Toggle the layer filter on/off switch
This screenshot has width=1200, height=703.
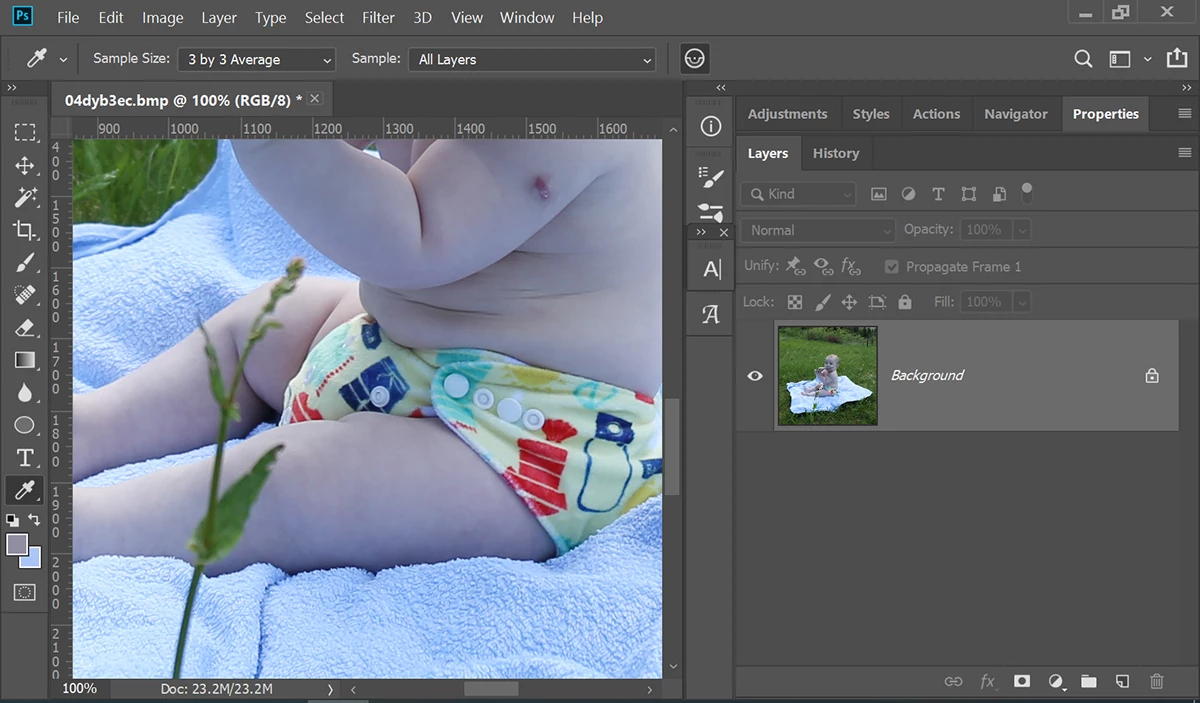click(x=1026, y=192)
